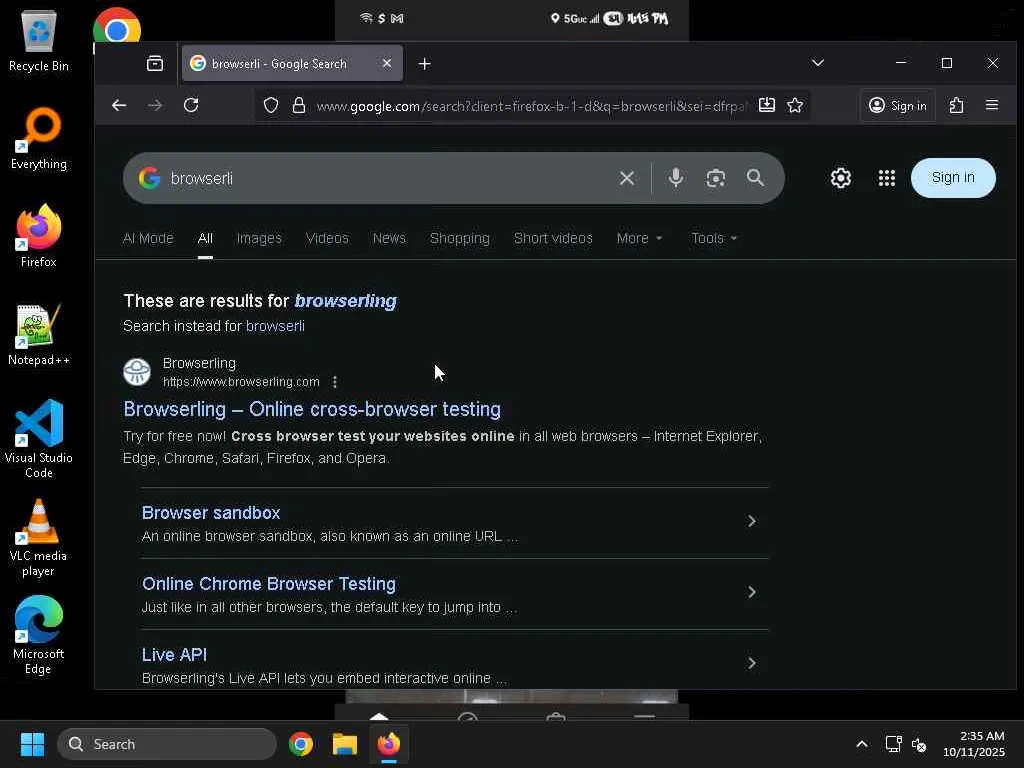The height and width of the screenshot is (768, 1024).
Task: Switch to Shopping results
Action: 460,238
